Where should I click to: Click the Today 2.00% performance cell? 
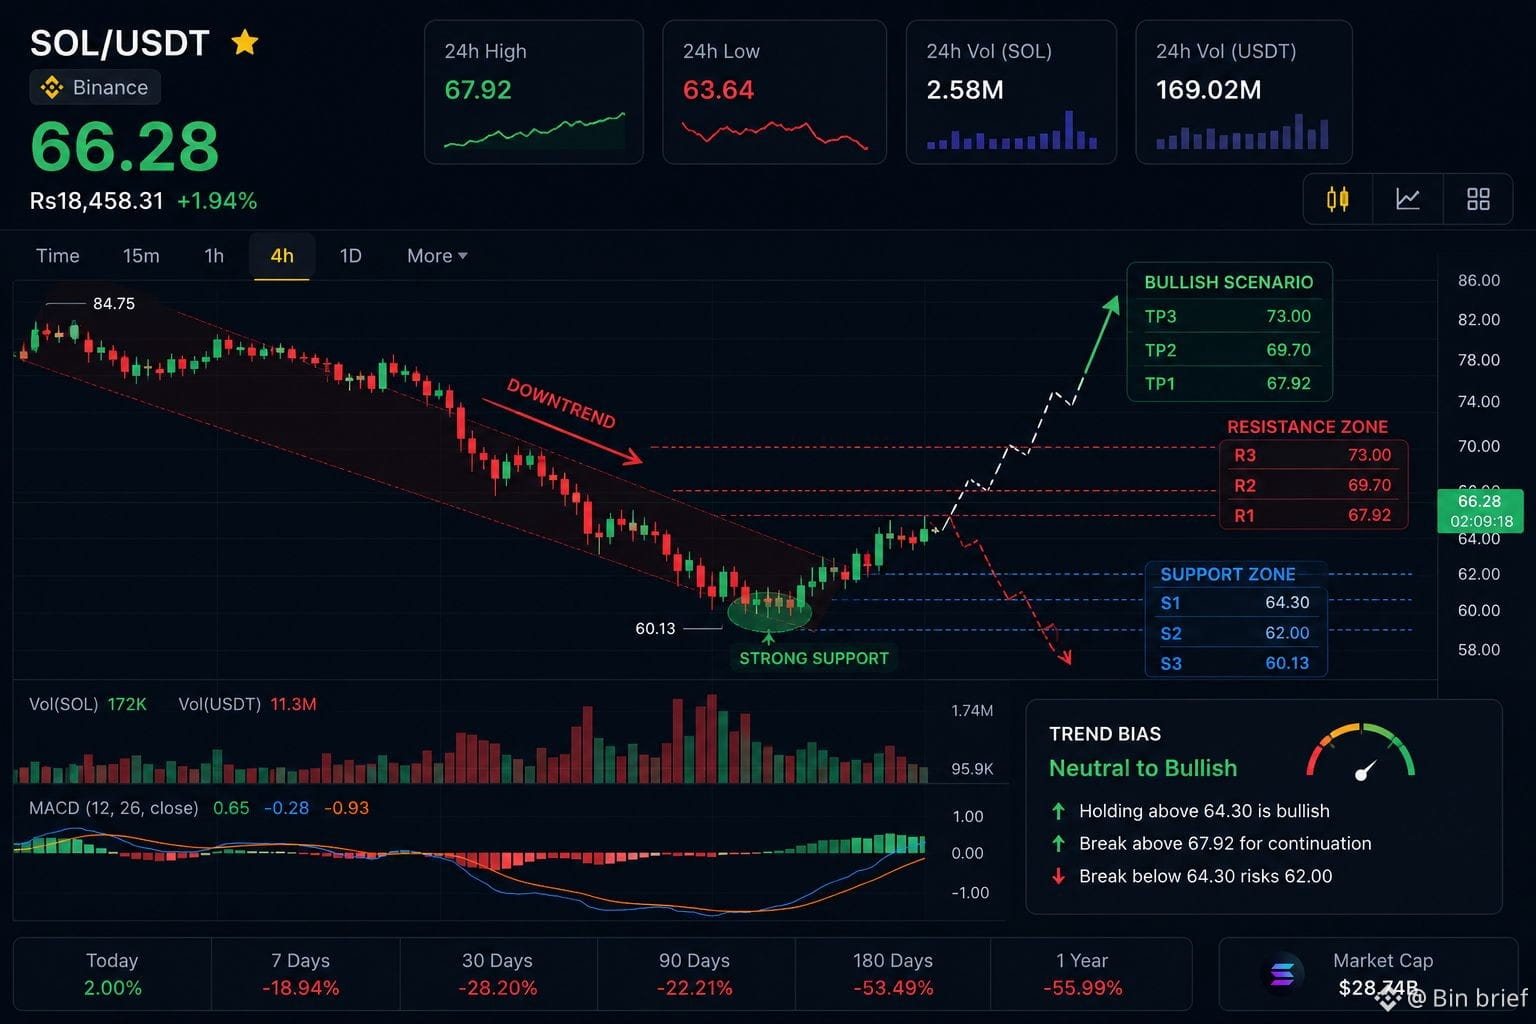point(112,974)
